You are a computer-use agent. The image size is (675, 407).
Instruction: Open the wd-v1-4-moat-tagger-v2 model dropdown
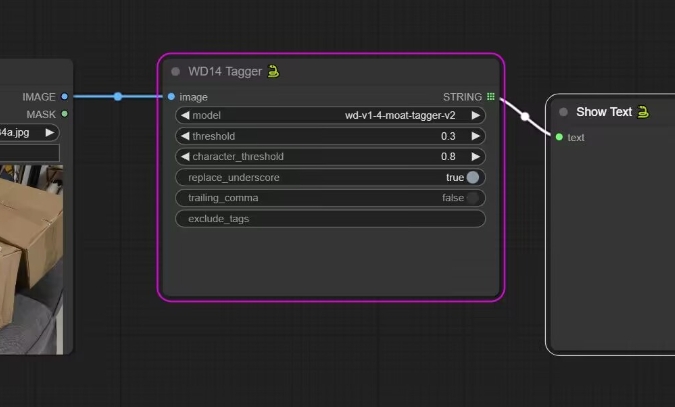400,115
